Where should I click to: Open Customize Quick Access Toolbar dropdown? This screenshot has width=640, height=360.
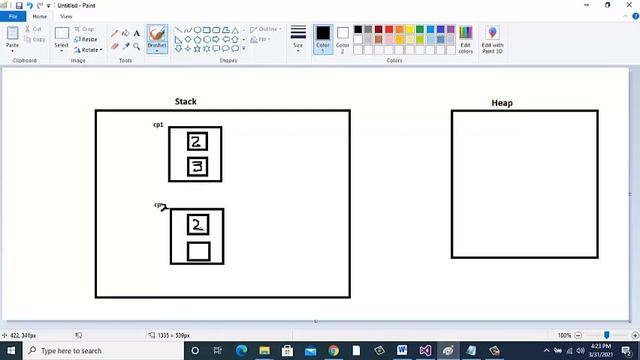click(48, 6)
